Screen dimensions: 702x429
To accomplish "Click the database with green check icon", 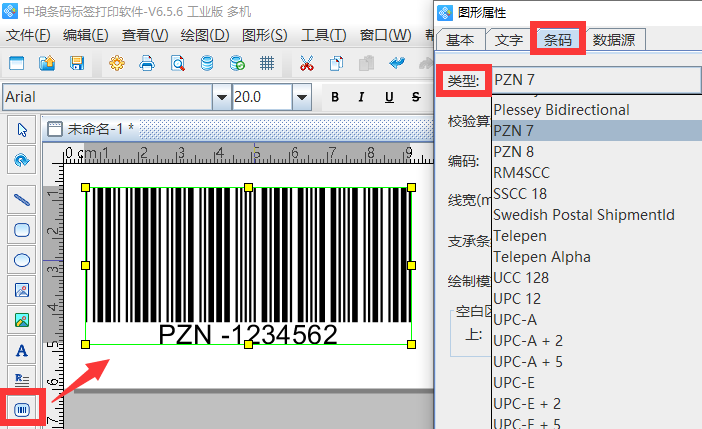I will point(237,64).
